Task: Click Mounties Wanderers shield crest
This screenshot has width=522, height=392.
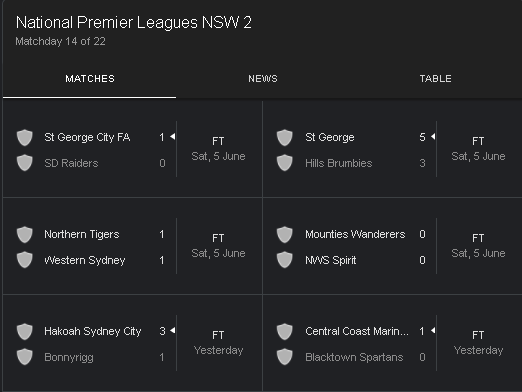Action: [x=285, y=234]
